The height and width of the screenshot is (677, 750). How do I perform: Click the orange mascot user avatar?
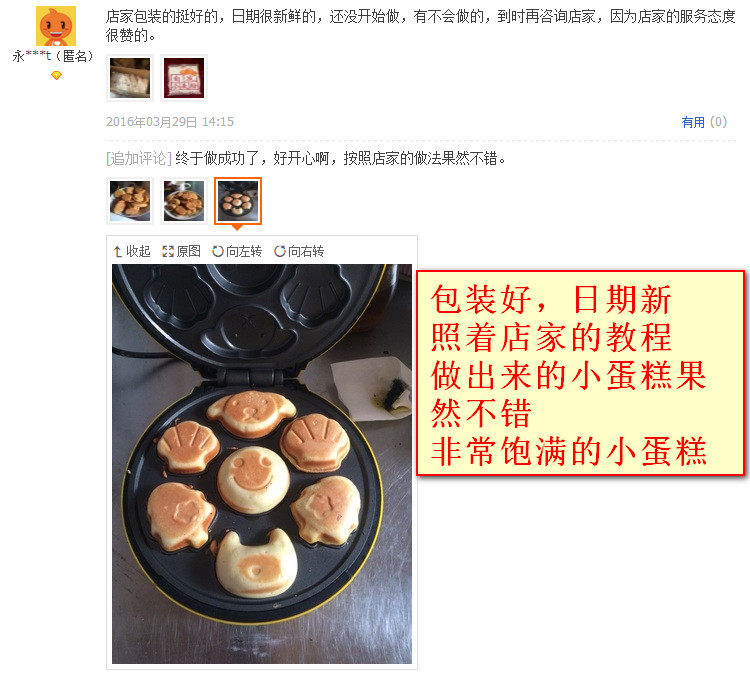pos(56,26)
